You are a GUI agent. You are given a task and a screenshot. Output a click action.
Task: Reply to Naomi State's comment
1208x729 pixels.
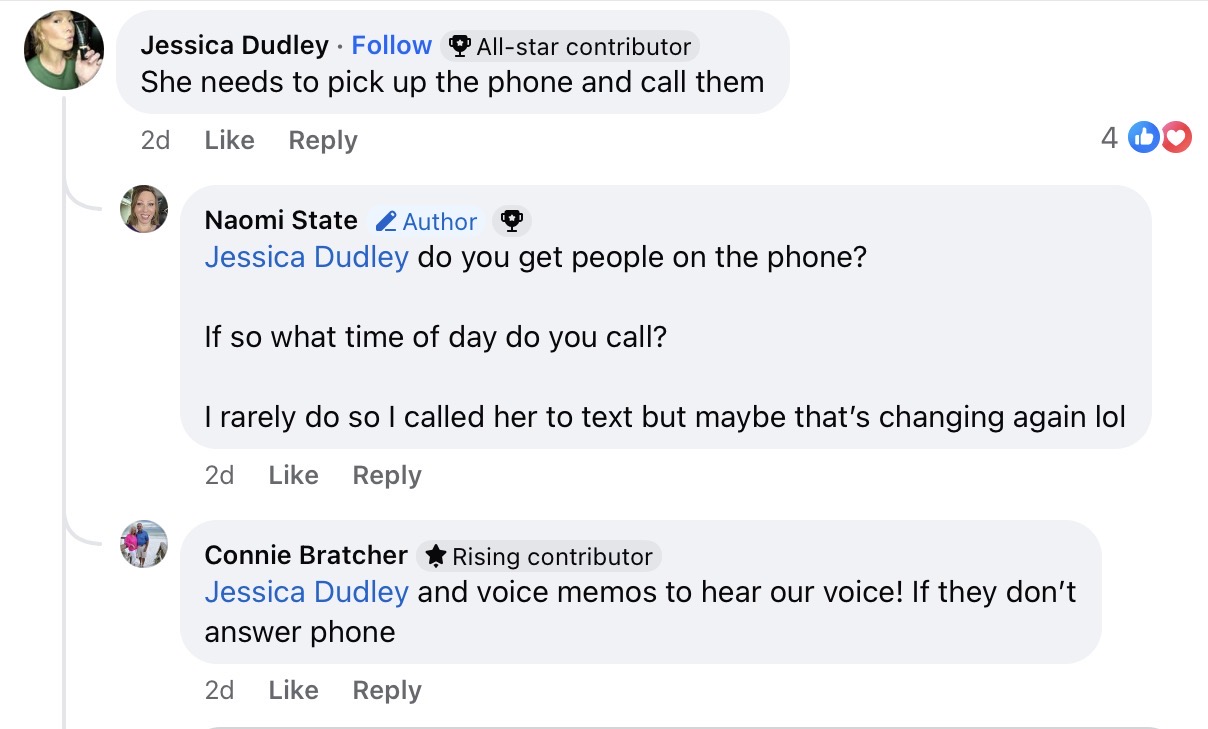(x=386, y=476)
